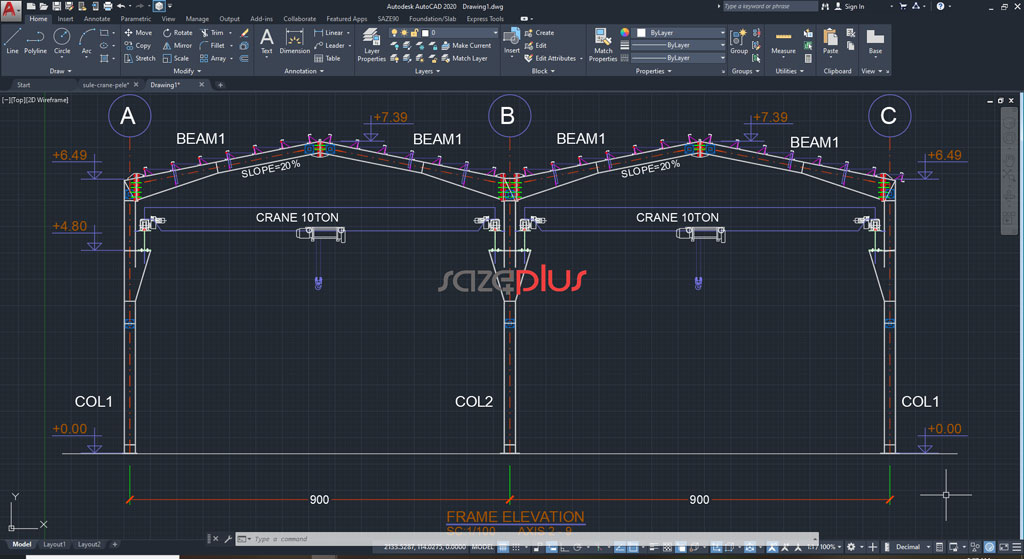Select the Dimension tool
The width and height of the screenshot is (1024, 559).
pyautogui.click(x=295, y=41)
